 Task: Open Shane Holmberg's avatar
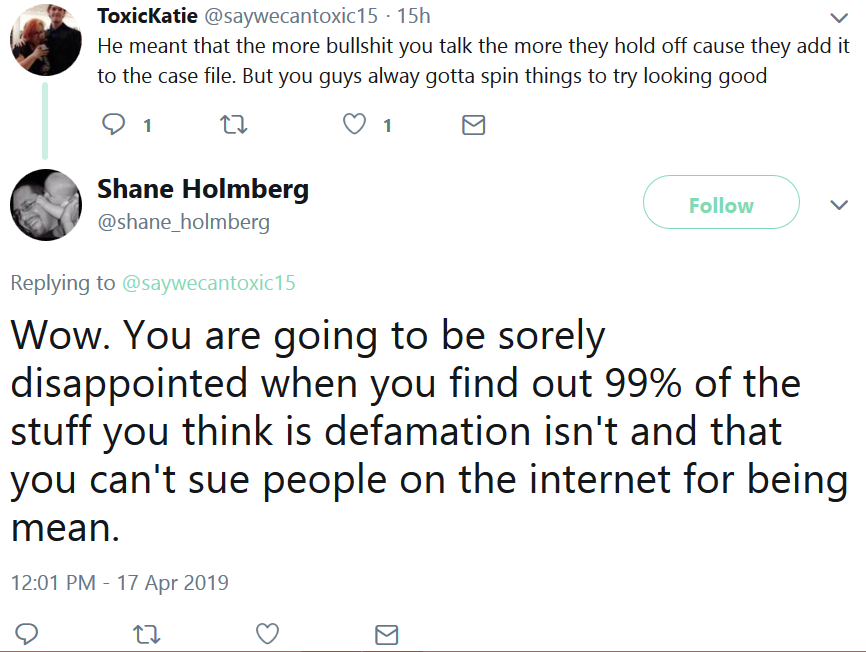46,205
